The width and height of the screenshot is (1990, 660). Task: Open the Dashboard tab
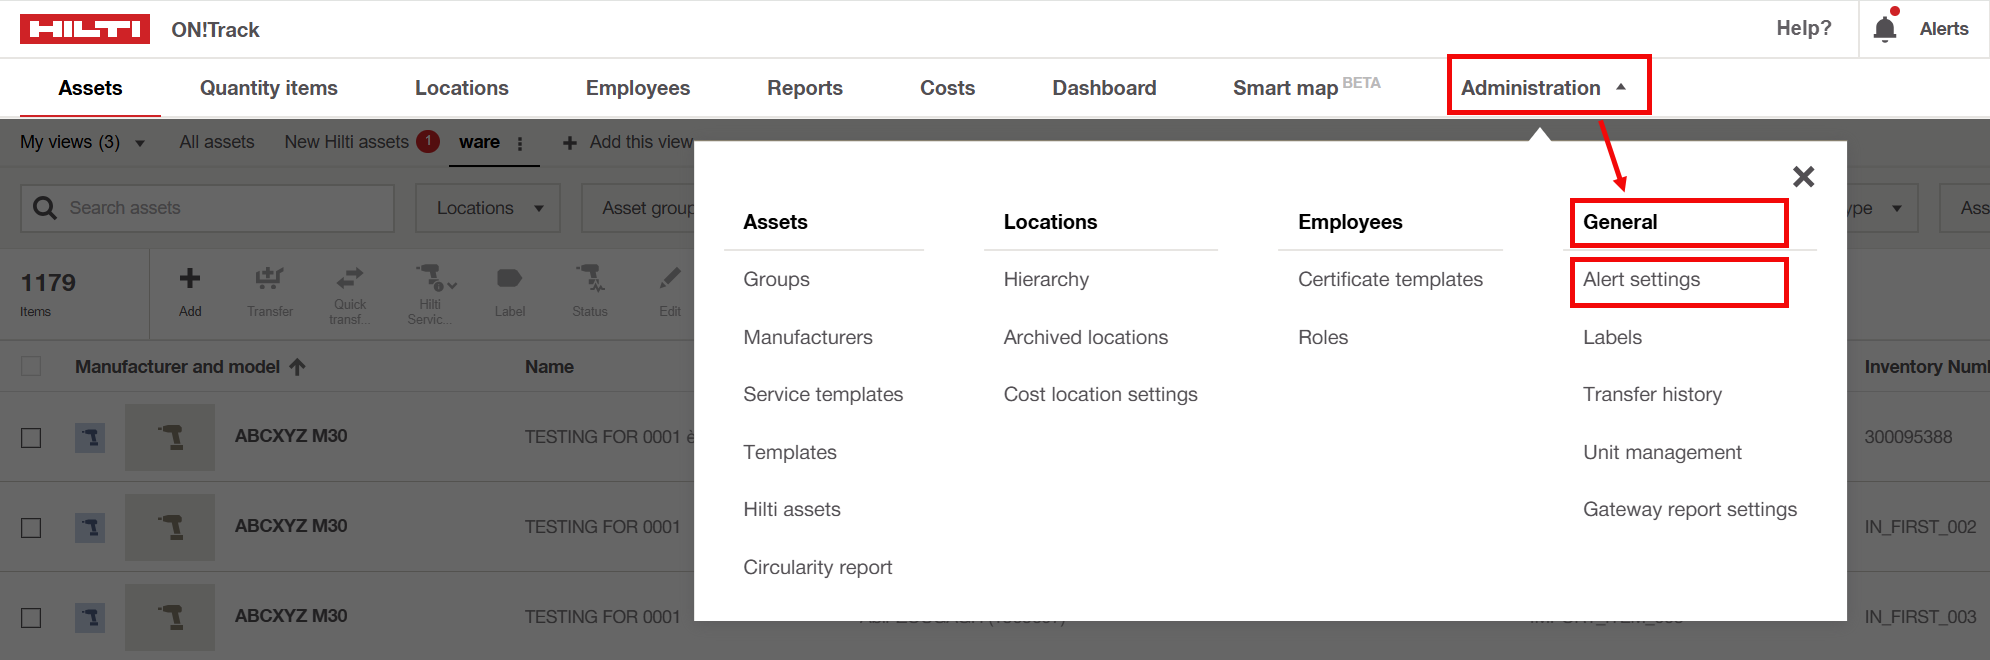(x=1103, y=88)
